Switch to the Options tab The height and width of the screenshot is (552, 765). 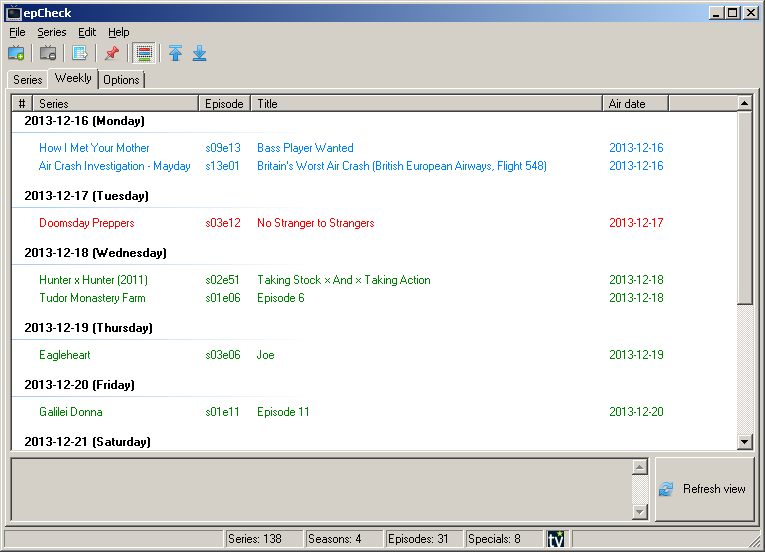coord(121,80)
